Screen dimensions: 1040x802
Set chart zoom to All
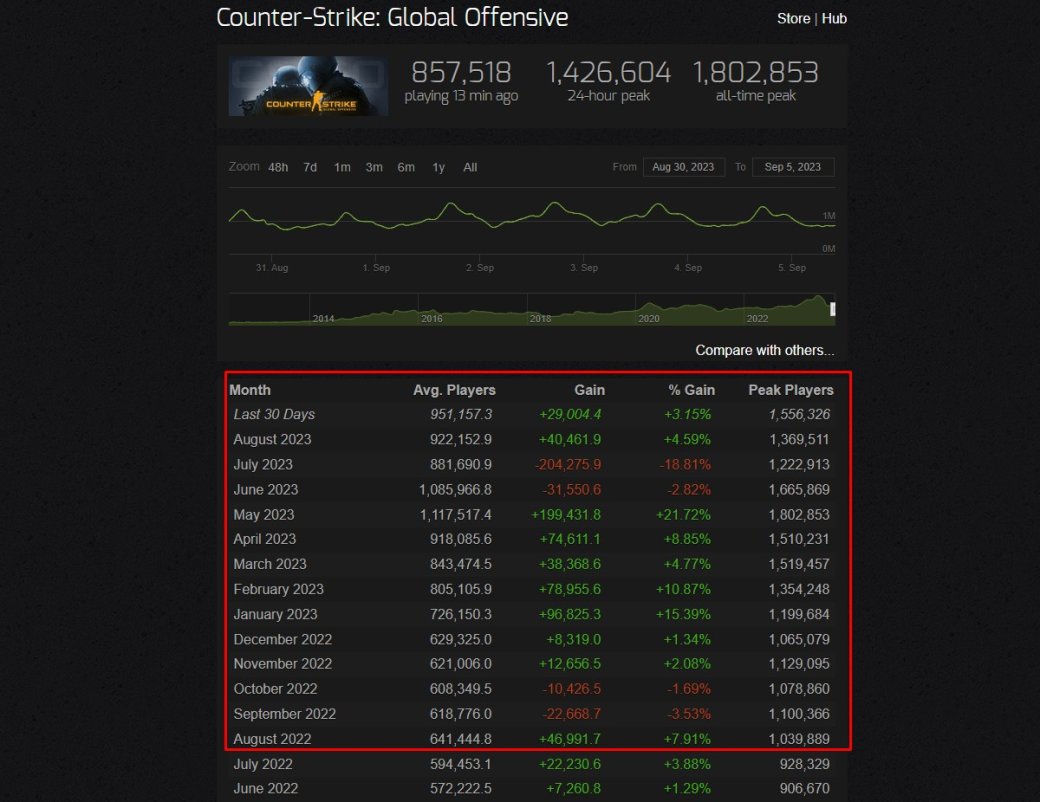[470, 167]
